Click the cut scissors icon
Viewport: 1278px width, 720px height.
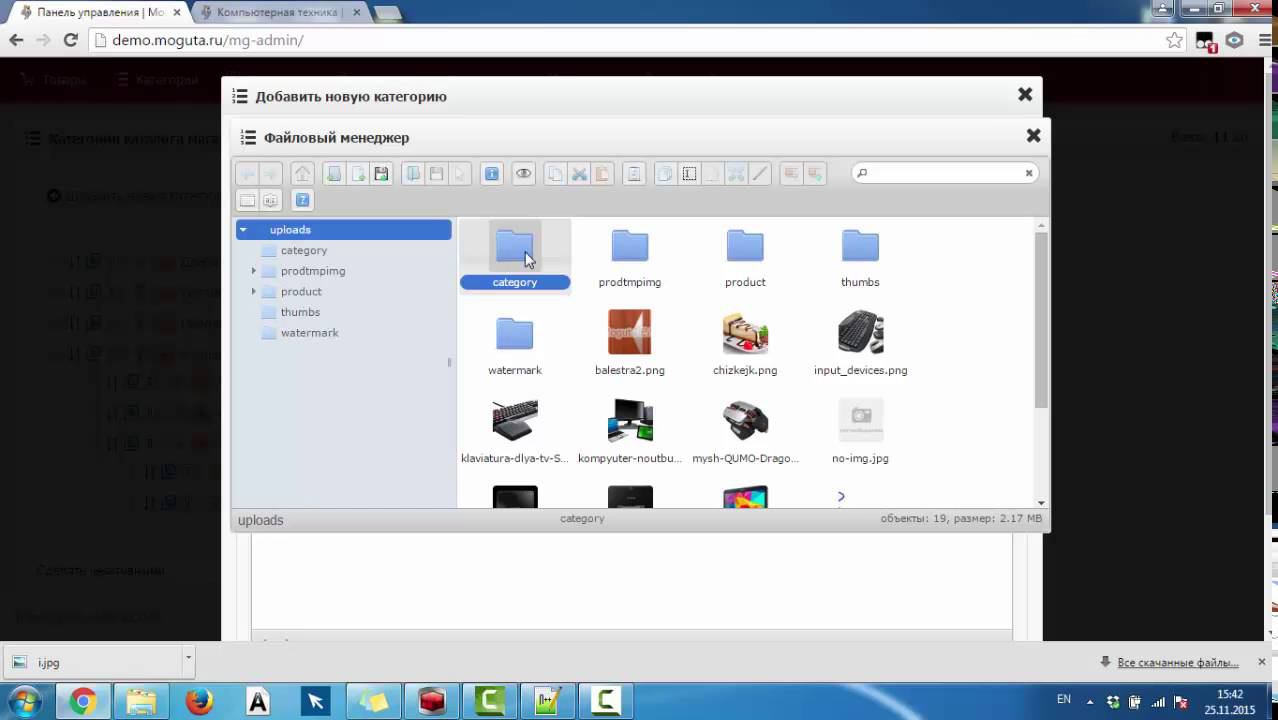pyautogui.click(x=579, y=174)
